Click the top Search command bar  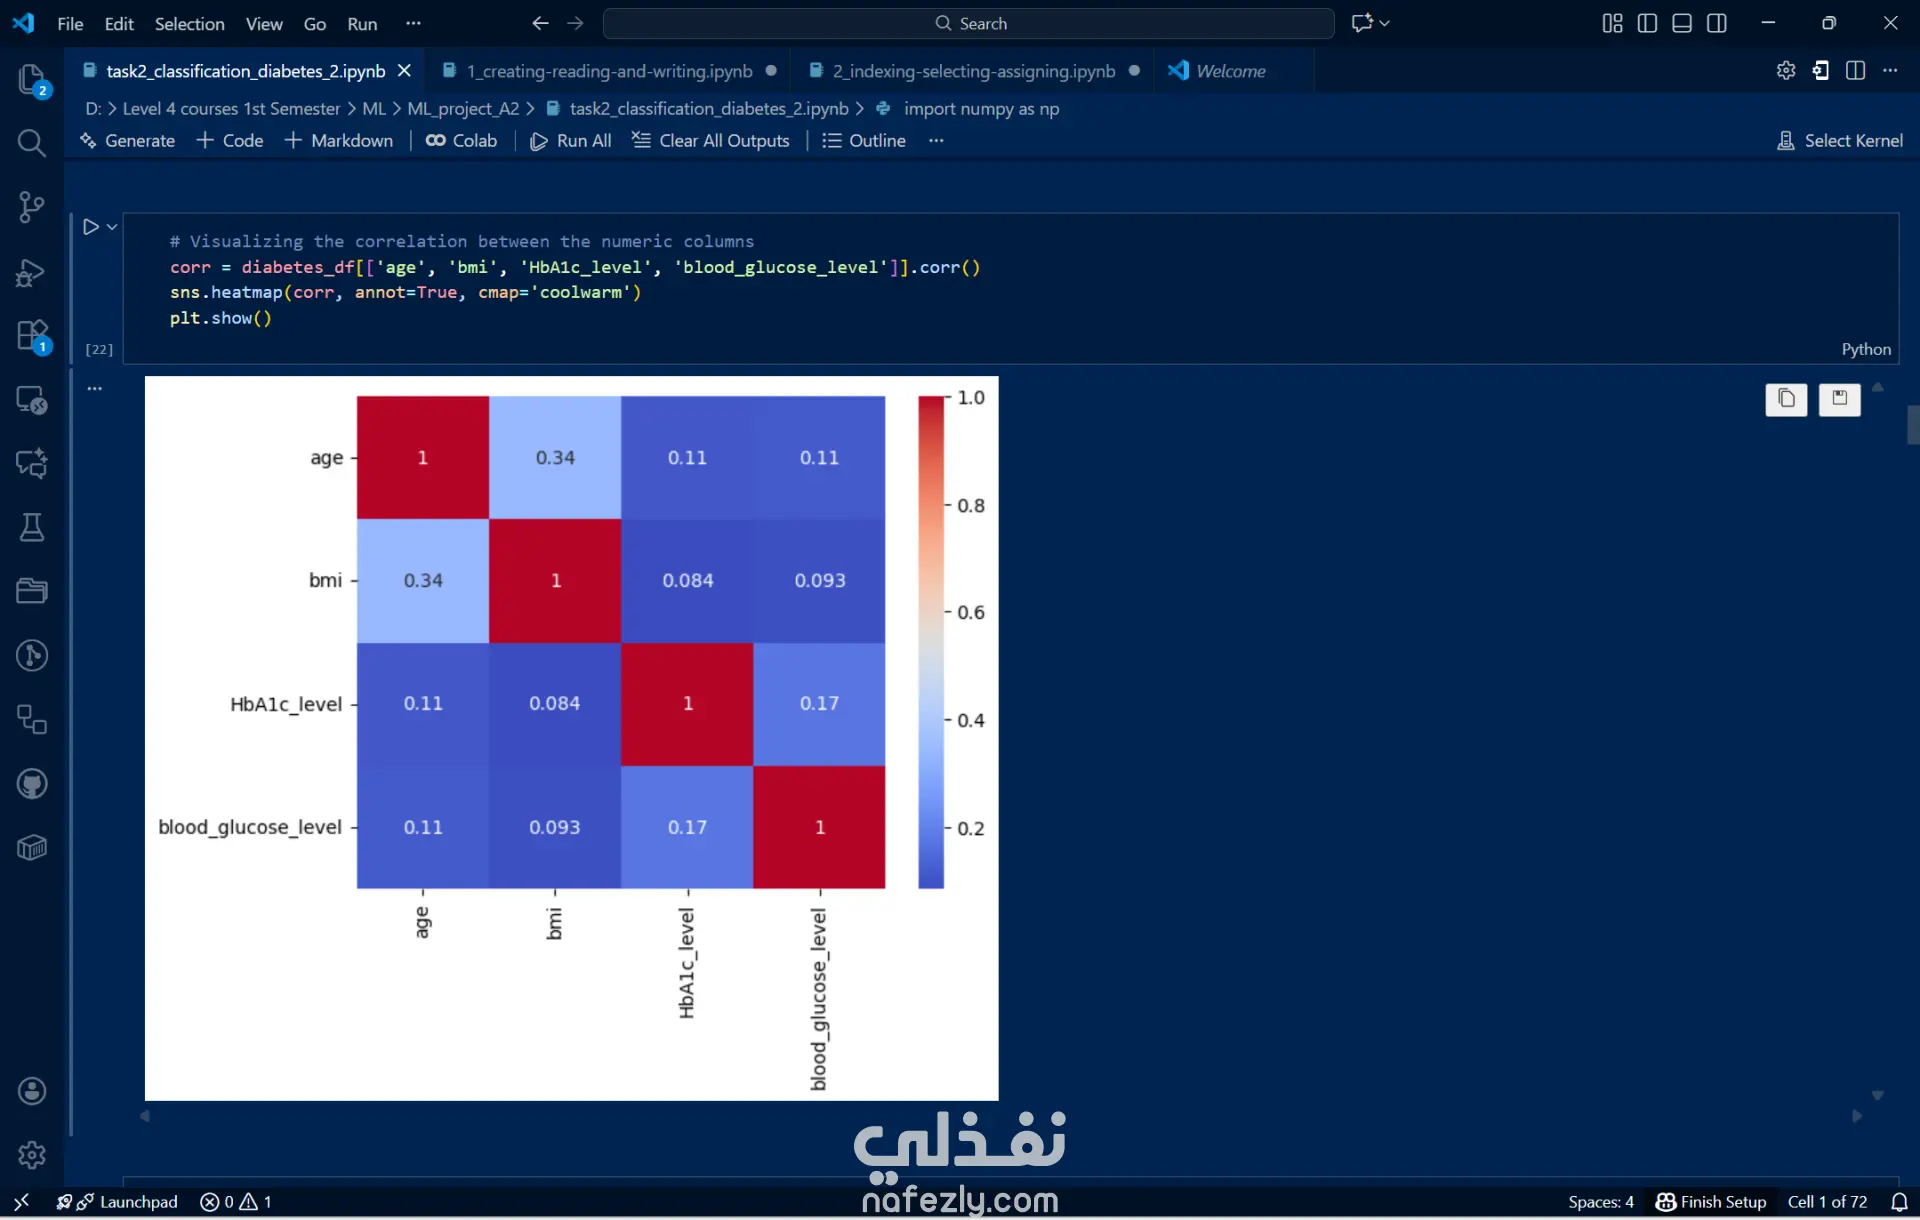point(968,23)
